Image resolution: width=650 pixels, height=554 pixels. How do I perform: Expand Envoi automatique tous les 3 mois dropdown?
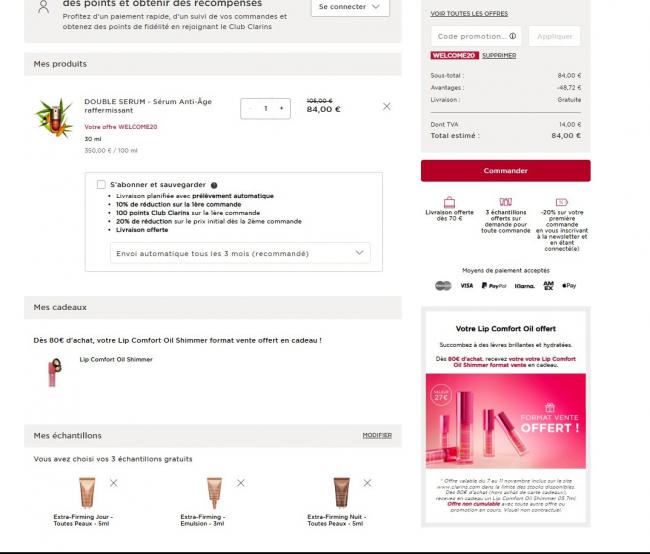pyautogui.click(x=240, y=253)
